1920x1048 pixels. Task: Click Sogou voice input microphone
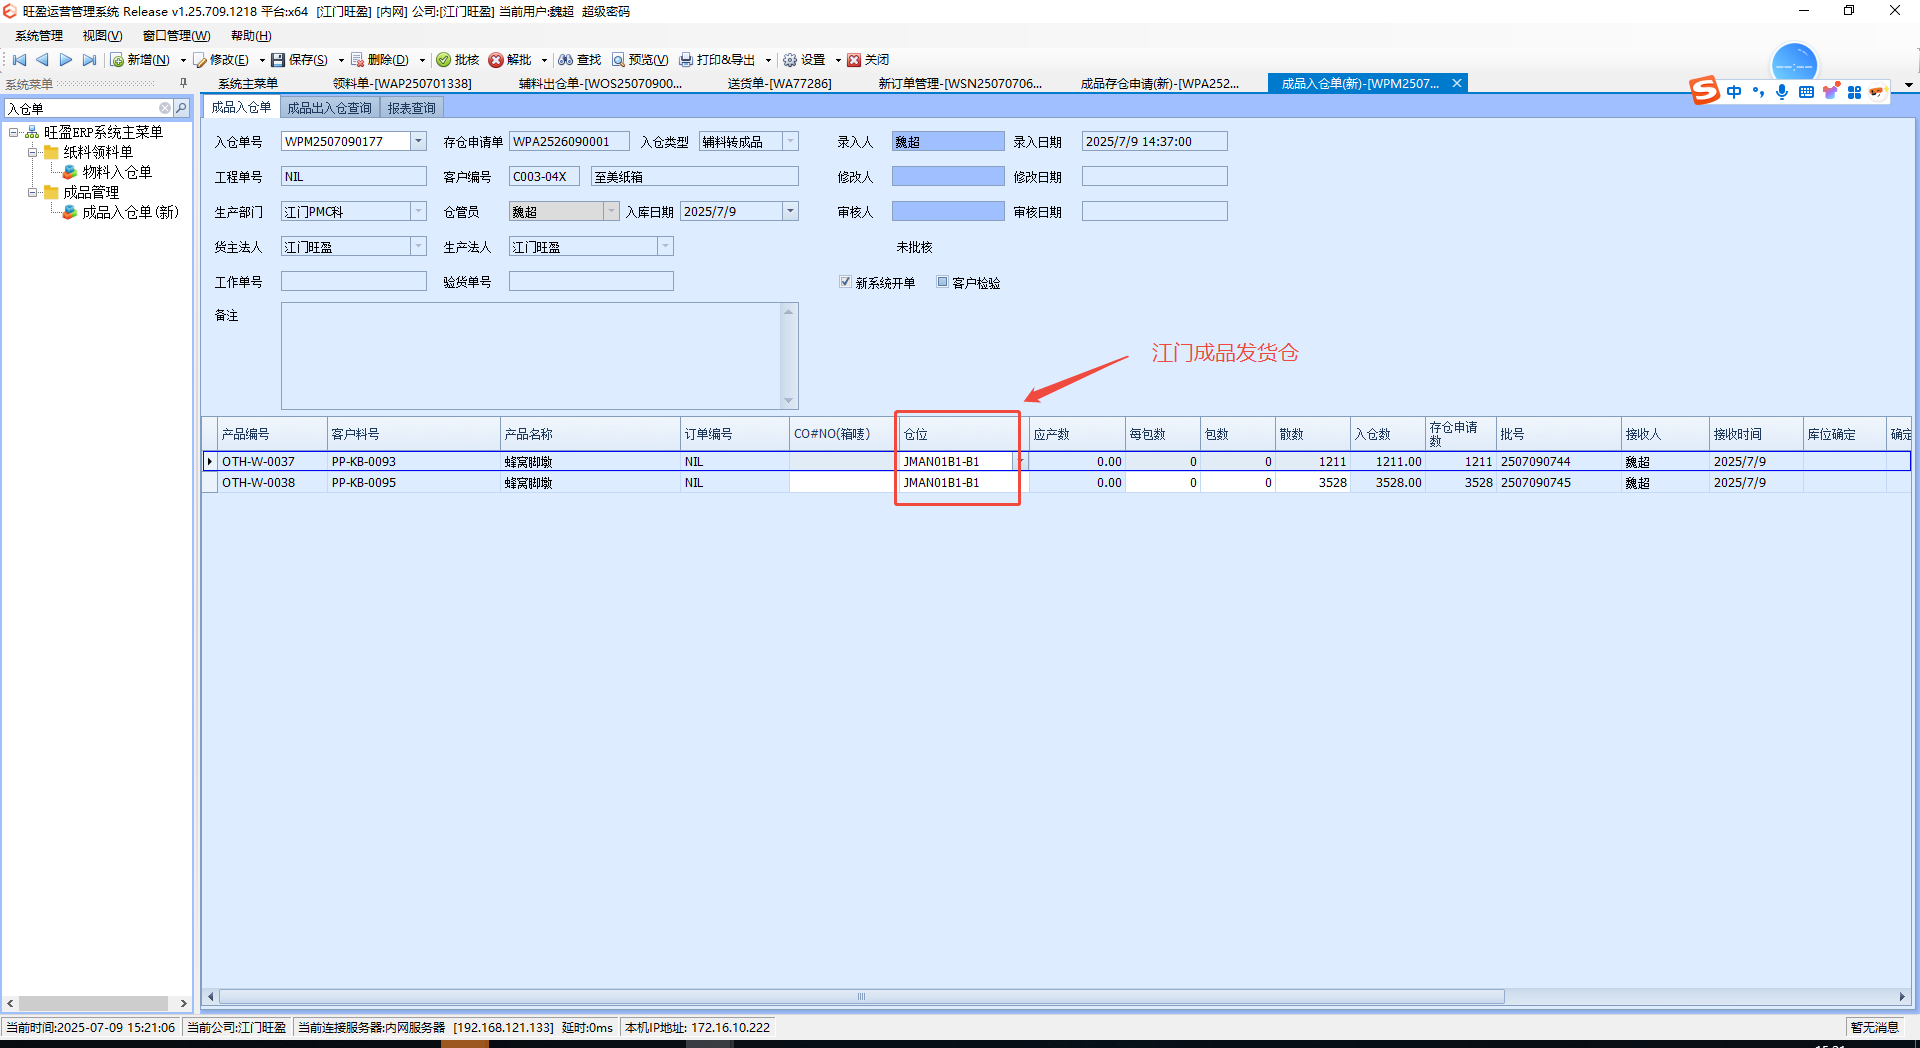[1782, 92]
